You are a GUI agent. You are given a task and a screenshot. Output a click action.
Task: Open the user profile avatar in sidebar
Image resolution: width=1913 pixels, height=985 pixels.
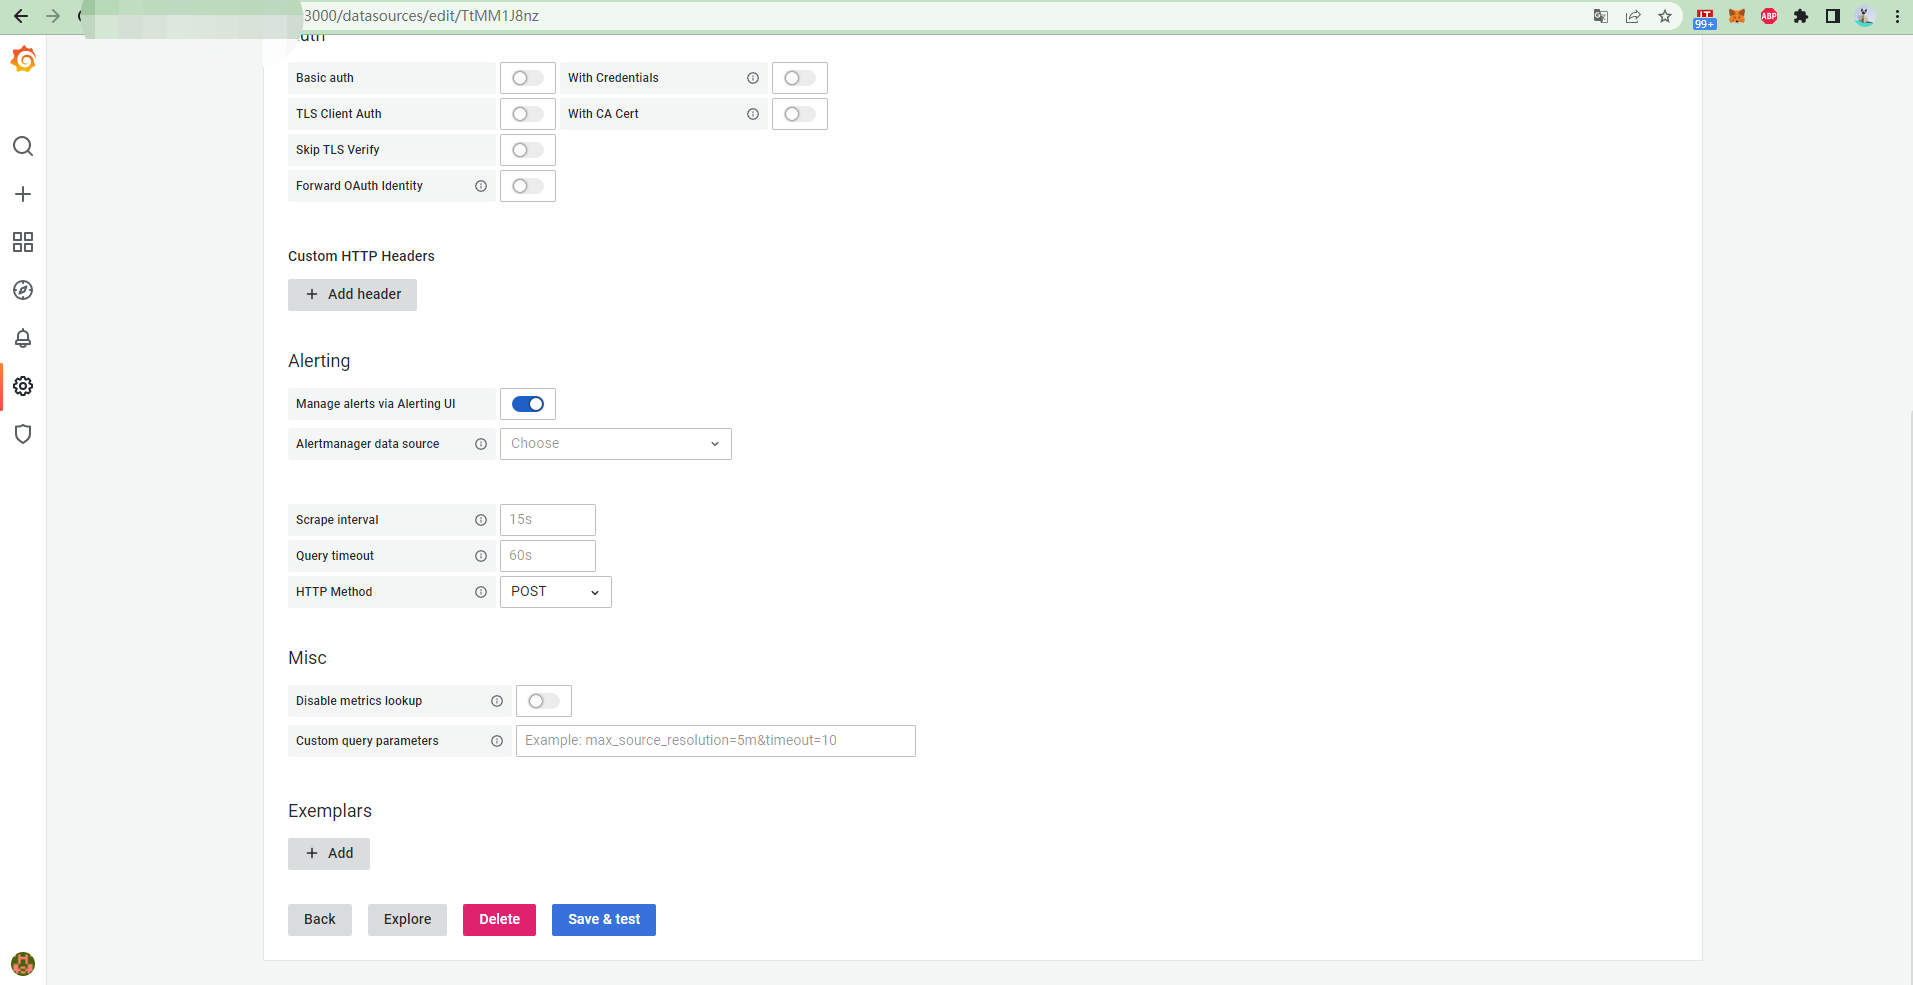coord(23,964)
